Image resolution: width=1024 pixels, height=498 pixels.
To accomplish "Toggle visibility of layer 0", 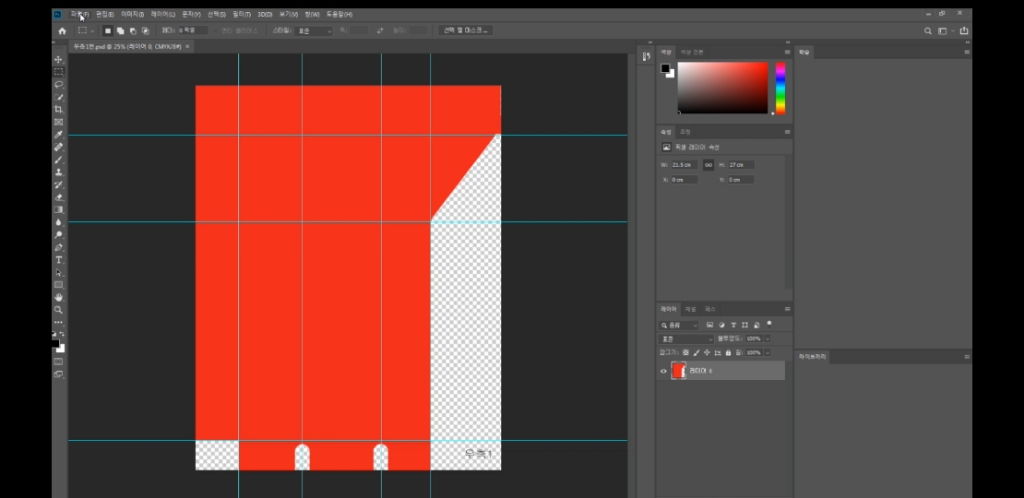I will point(664,371).
